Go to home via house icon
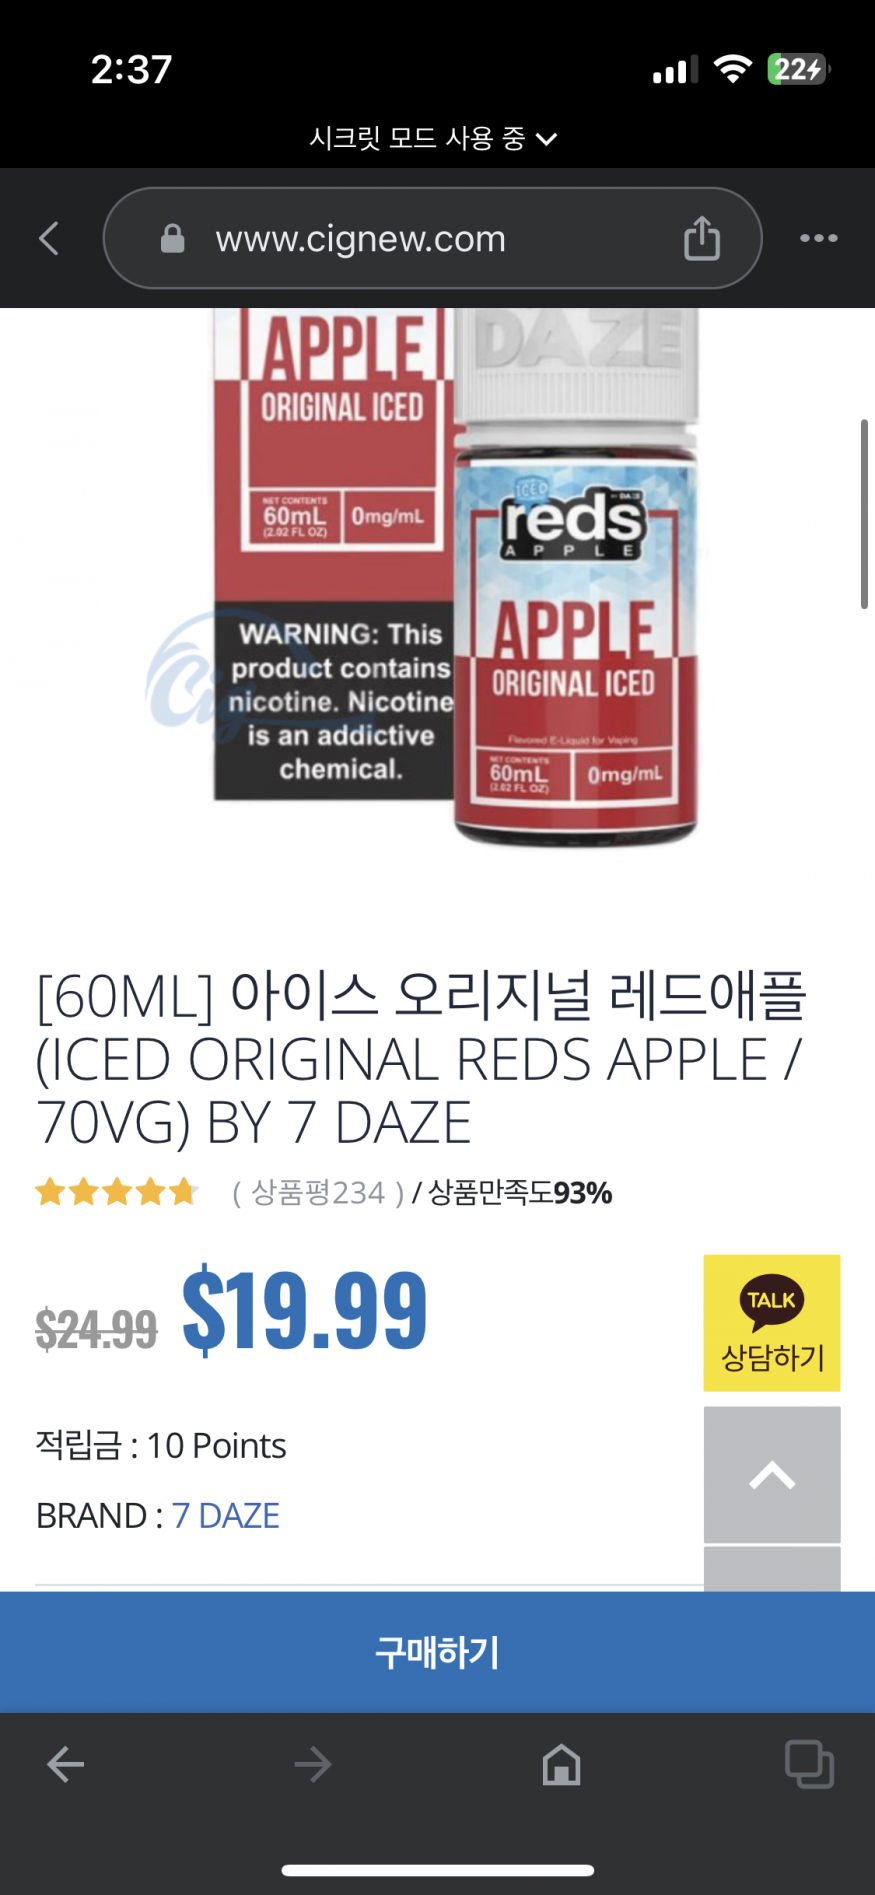 coord(561,1765)
